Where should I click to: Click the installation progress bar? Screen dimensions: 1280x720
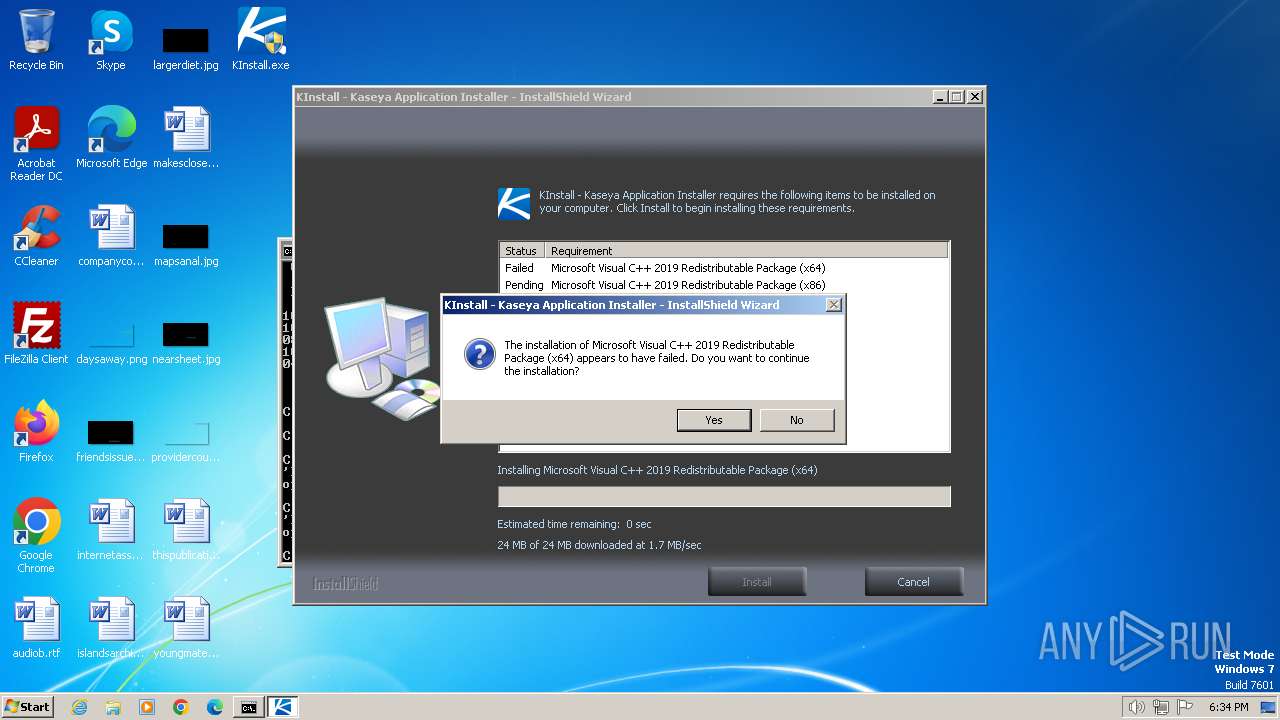tap(724, 497)
